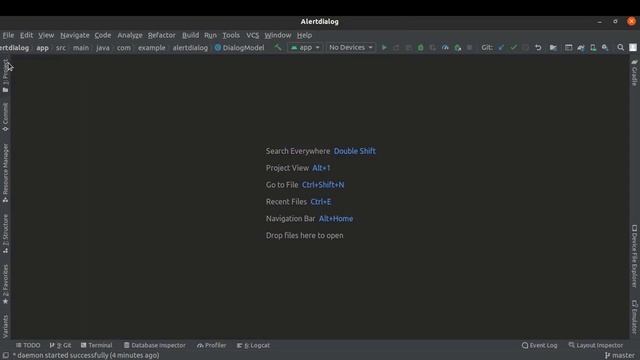640x360 pixels.
Task: Click the com breadcrumb in navigation bar
Action: coord(124,48)
